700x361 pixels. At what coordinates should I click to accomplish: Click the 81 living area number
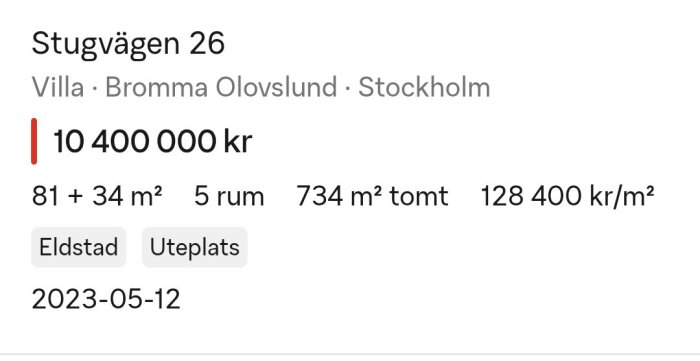(x=45, y=196)
